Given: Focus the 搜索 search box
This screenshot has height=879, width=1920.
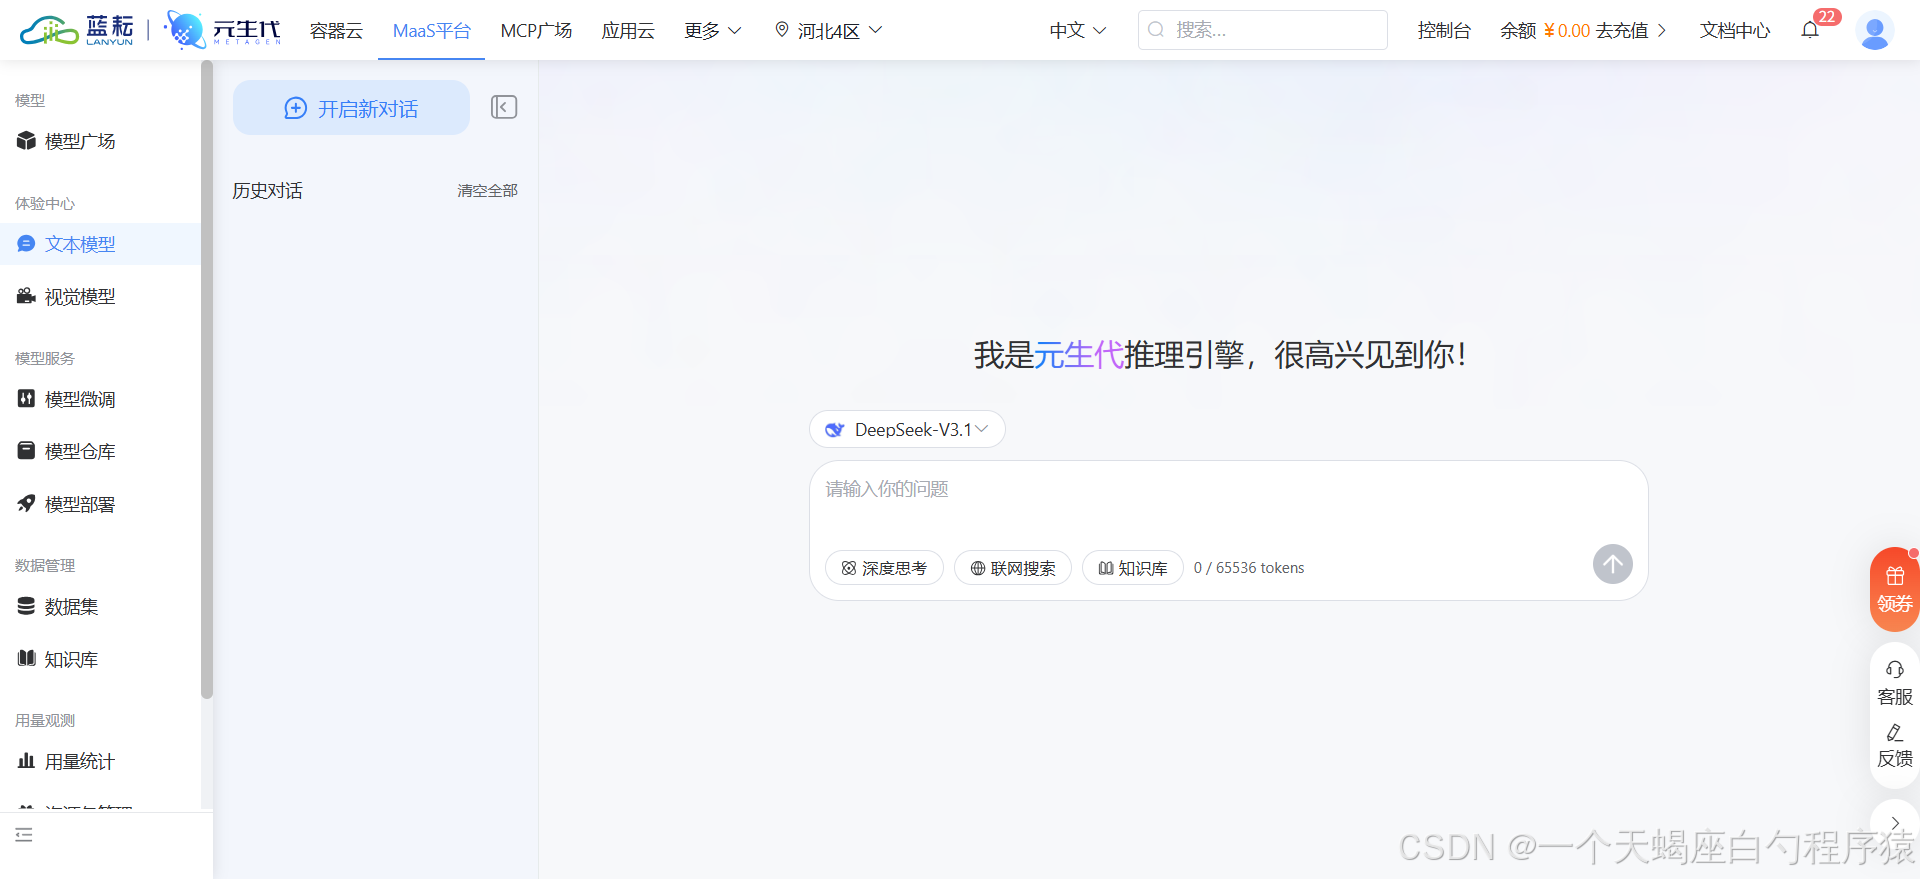Looking at the screenshot, I should coord(1262,30).
